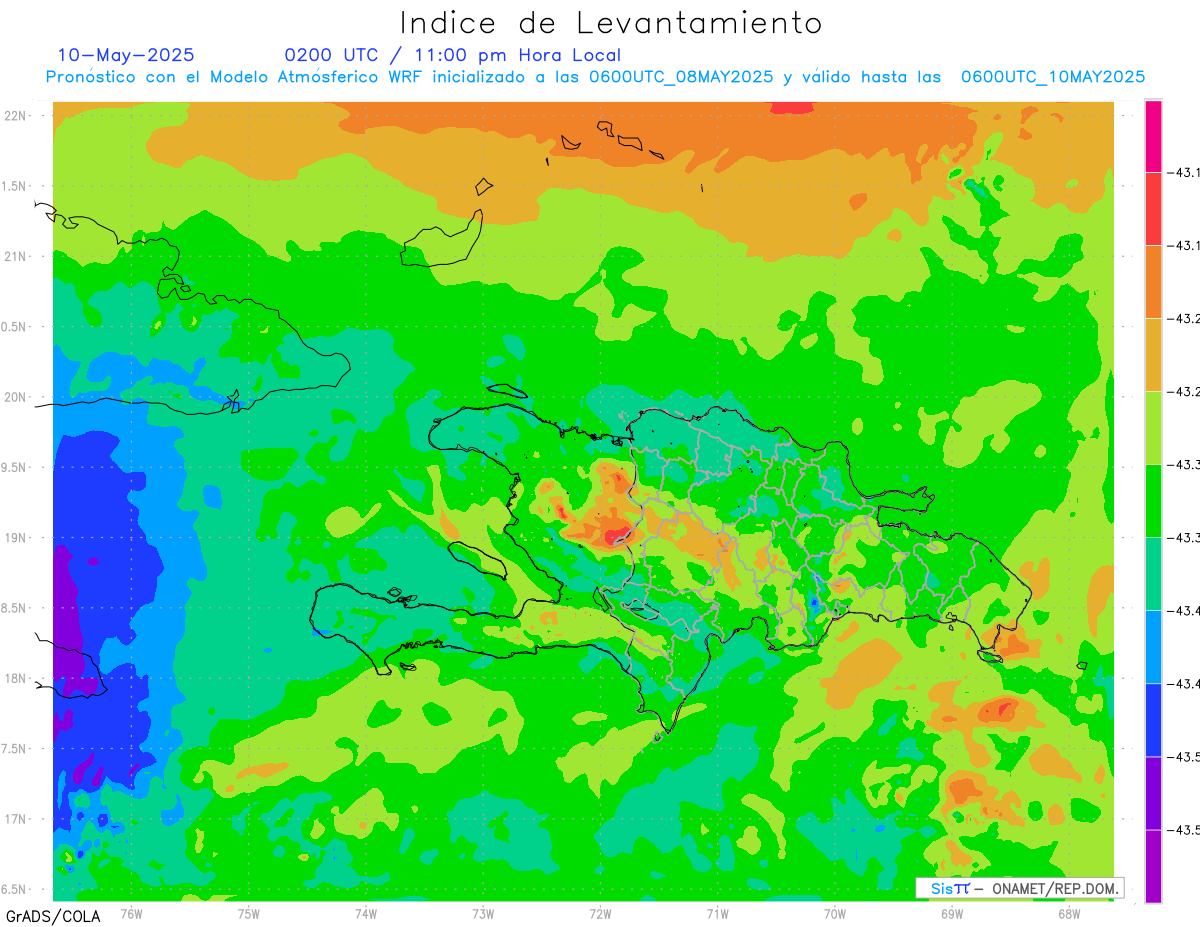Click the "8.5N" axis tick label
Viewport: 1200px width, 927px height.
pos(15,608)
